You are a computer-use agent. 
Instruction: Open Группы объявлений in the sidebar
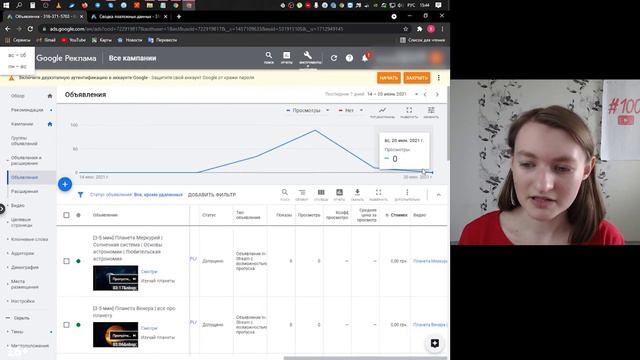(x=24, y=141)
